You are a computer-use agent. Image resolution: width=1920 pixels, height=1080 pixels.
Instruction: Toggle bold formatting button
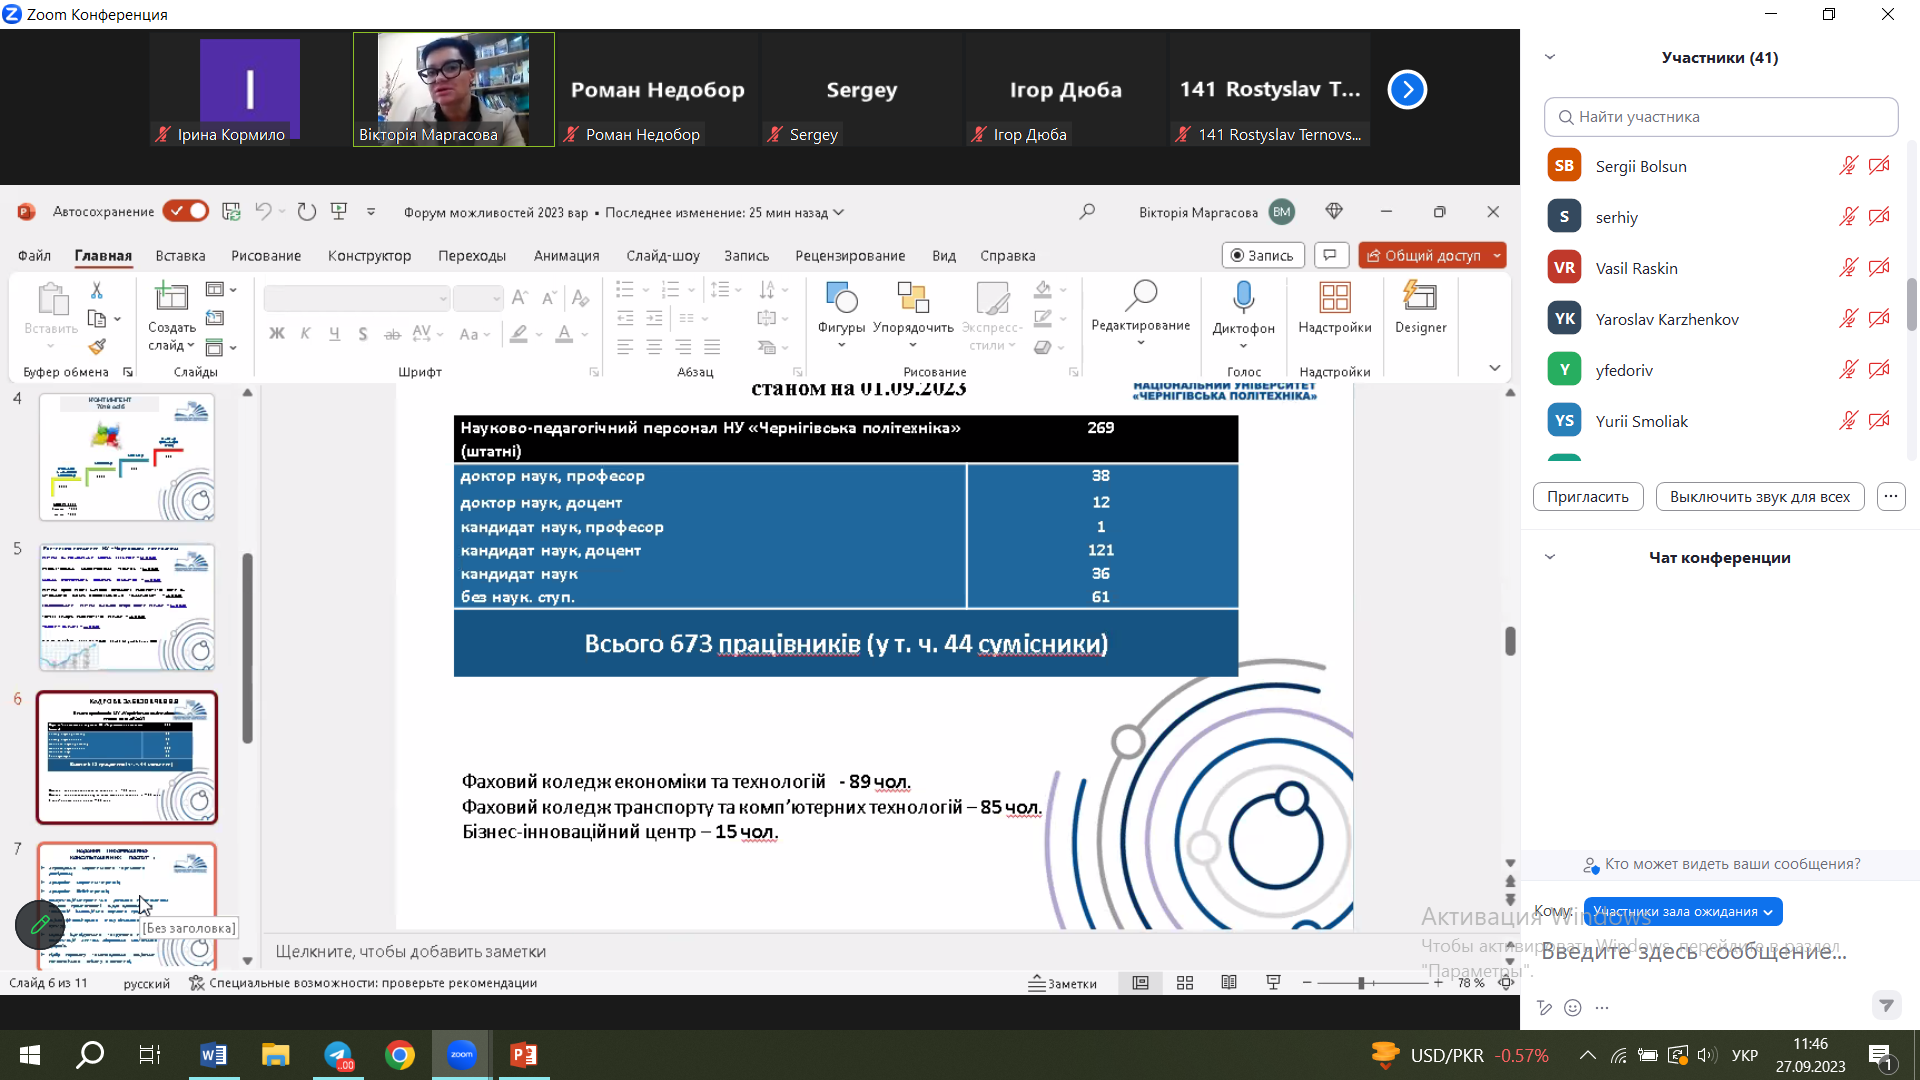(x=277, y=334)
